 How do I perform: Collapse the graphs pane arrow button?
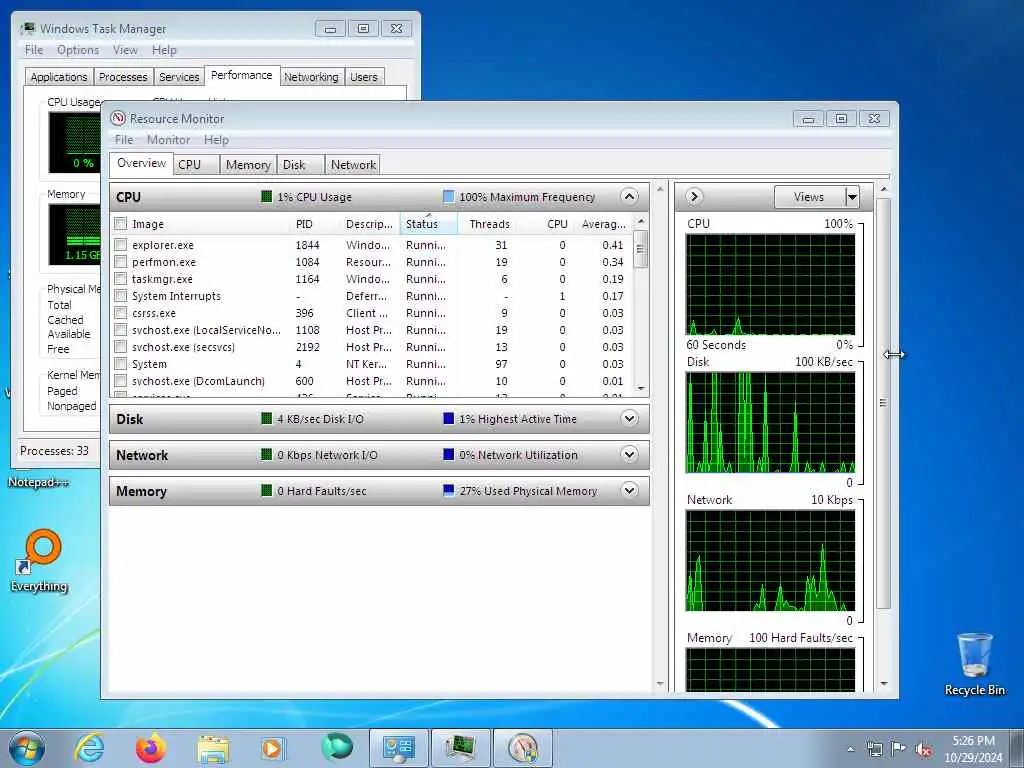[x=694, y=197]
